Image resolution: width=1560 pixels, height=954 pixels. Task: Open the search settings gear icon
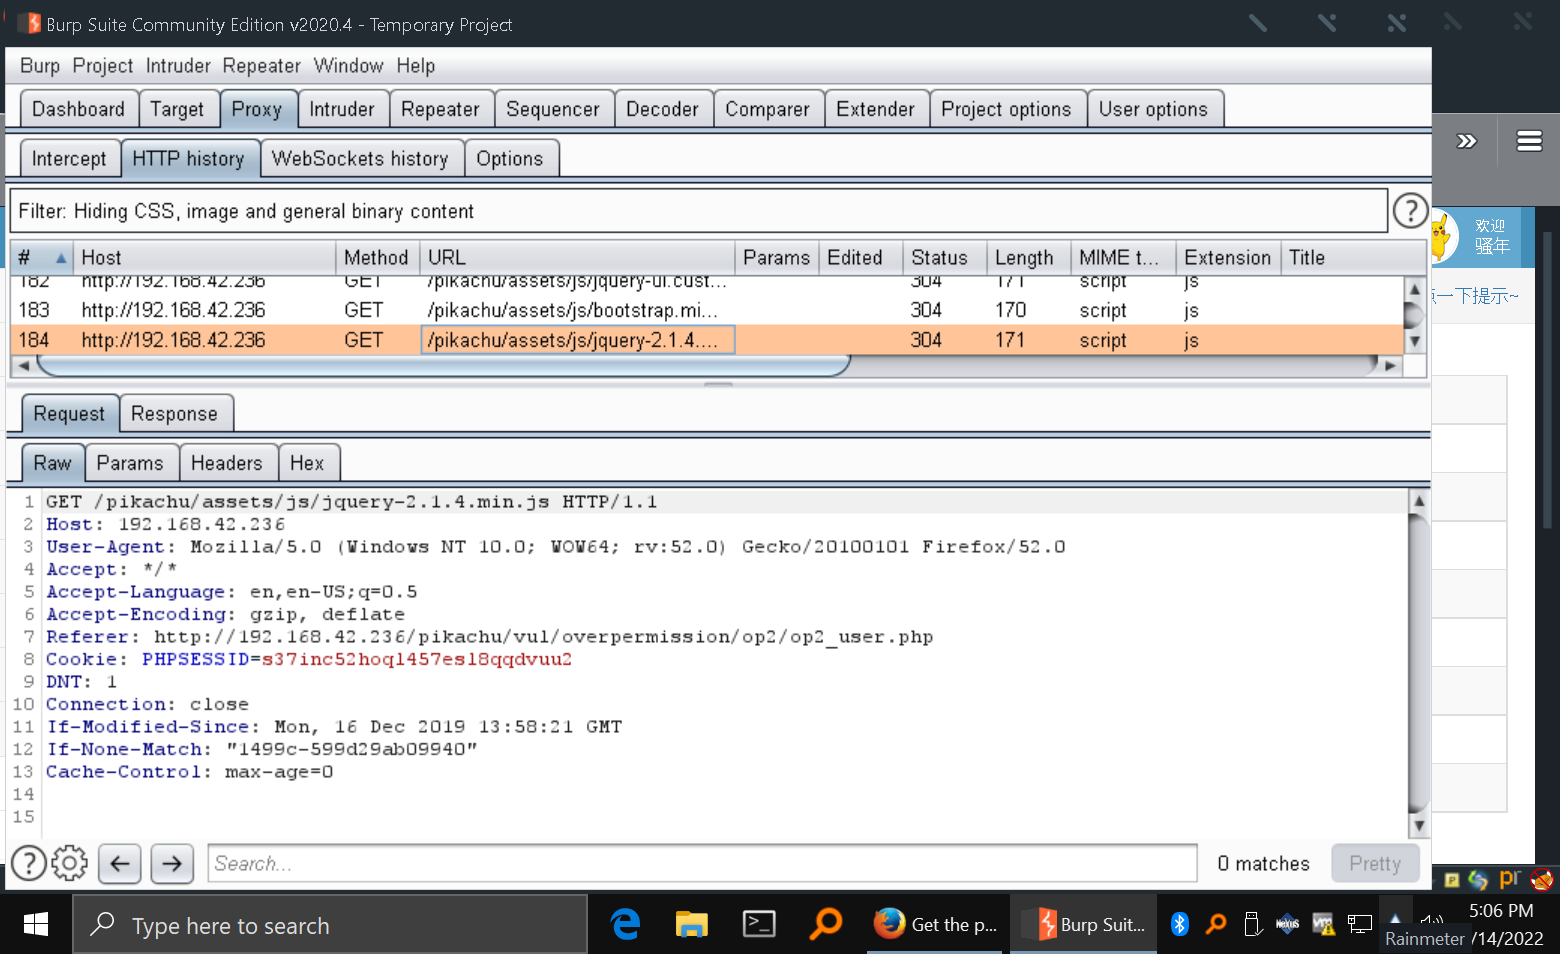click(69, 863)
